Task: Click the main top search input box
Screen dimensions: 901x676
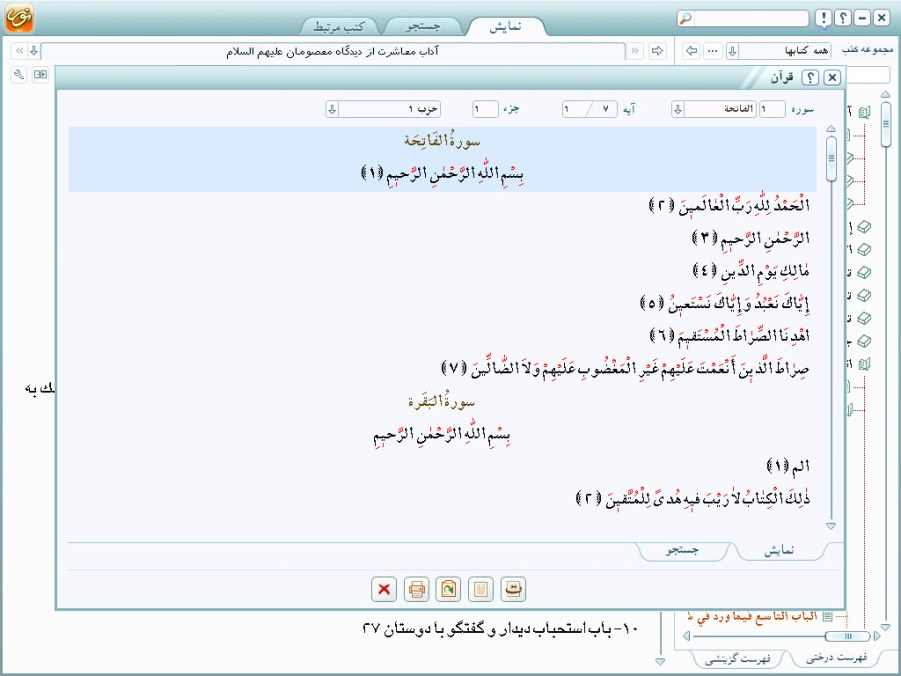Action: pyautogui.click(x=751, y=18)
